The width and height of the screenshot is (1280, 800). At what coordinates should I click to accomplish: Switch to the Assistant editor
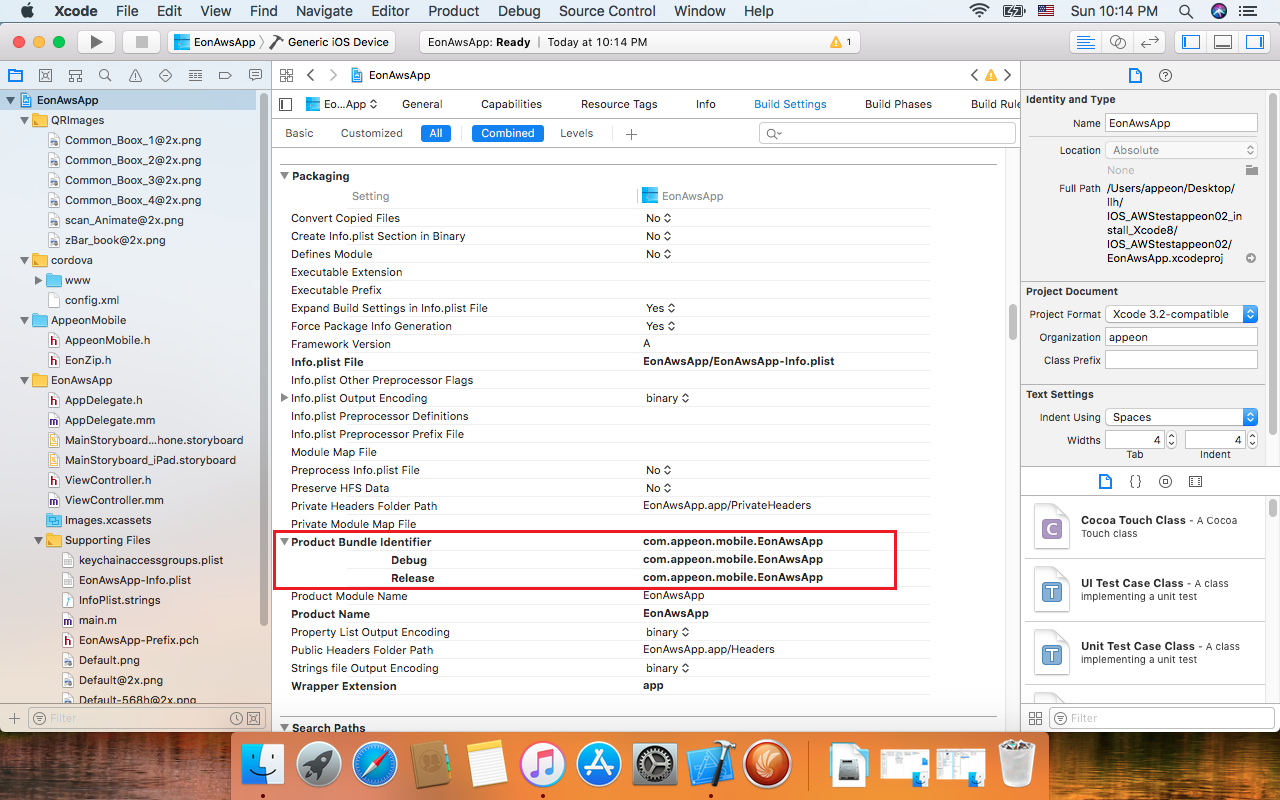pos(1118,42)
